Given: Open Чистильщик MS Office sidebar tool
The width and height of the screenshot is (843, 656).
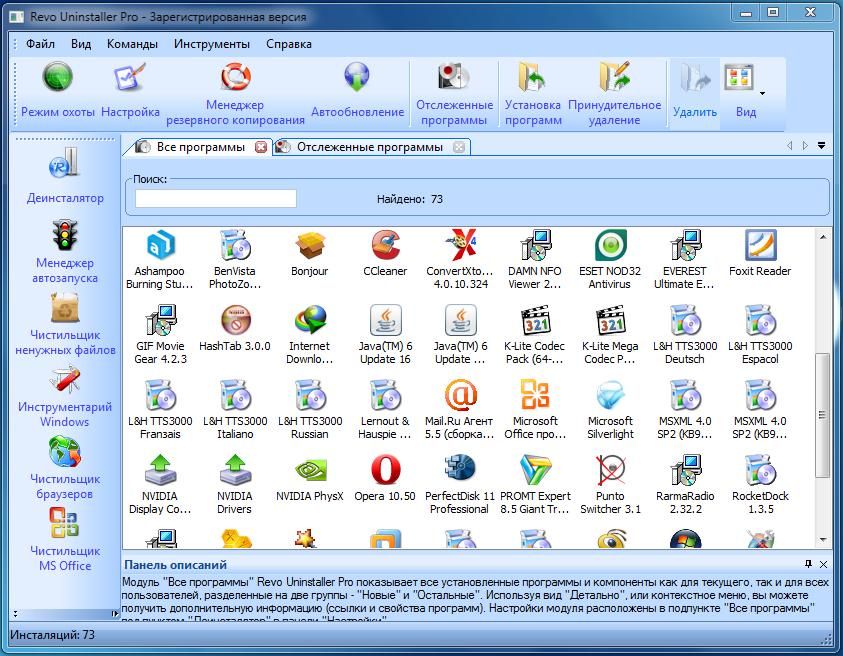Looking at the screenshot, I should pos(65,539).
